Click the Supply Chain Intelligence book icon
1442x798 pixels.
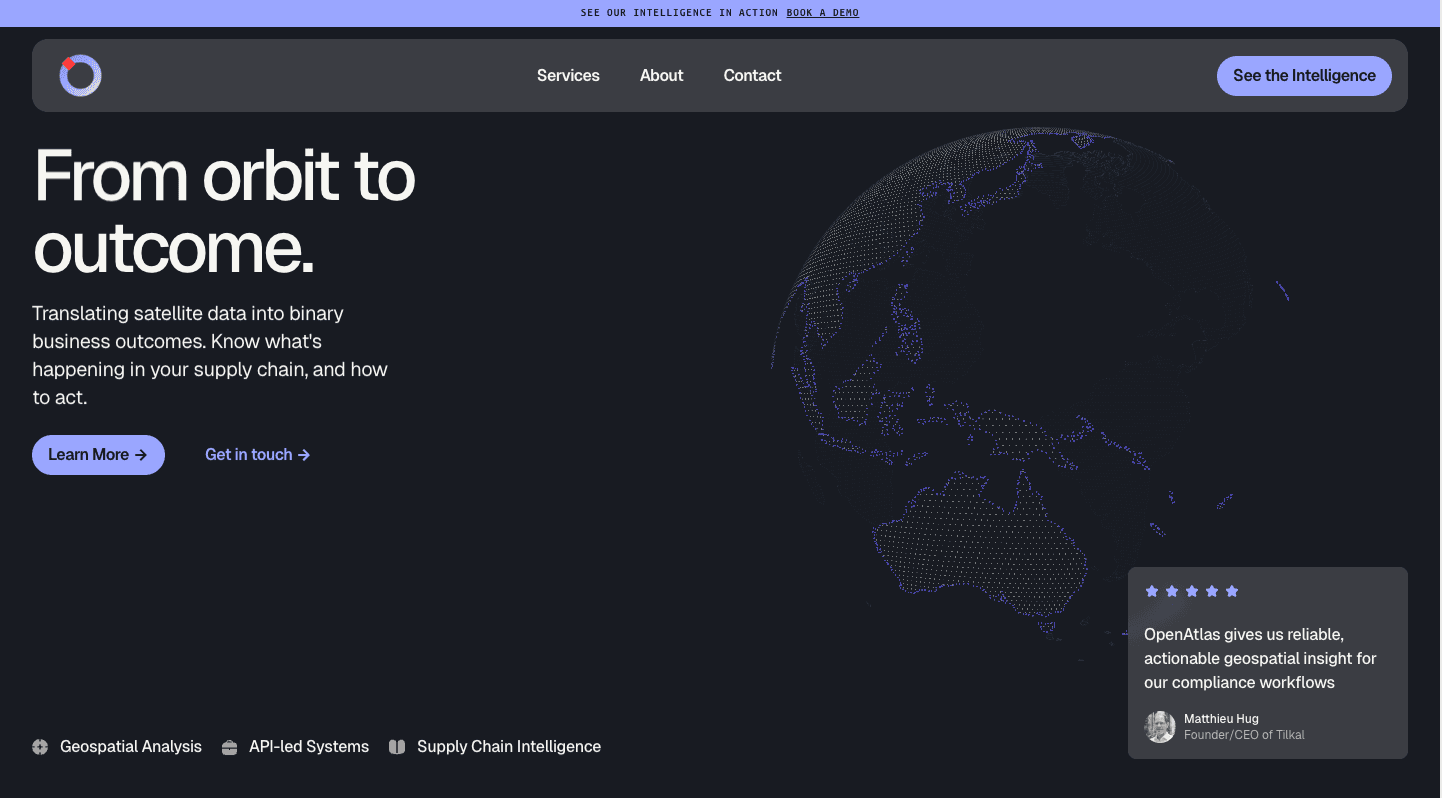[397, 747]
